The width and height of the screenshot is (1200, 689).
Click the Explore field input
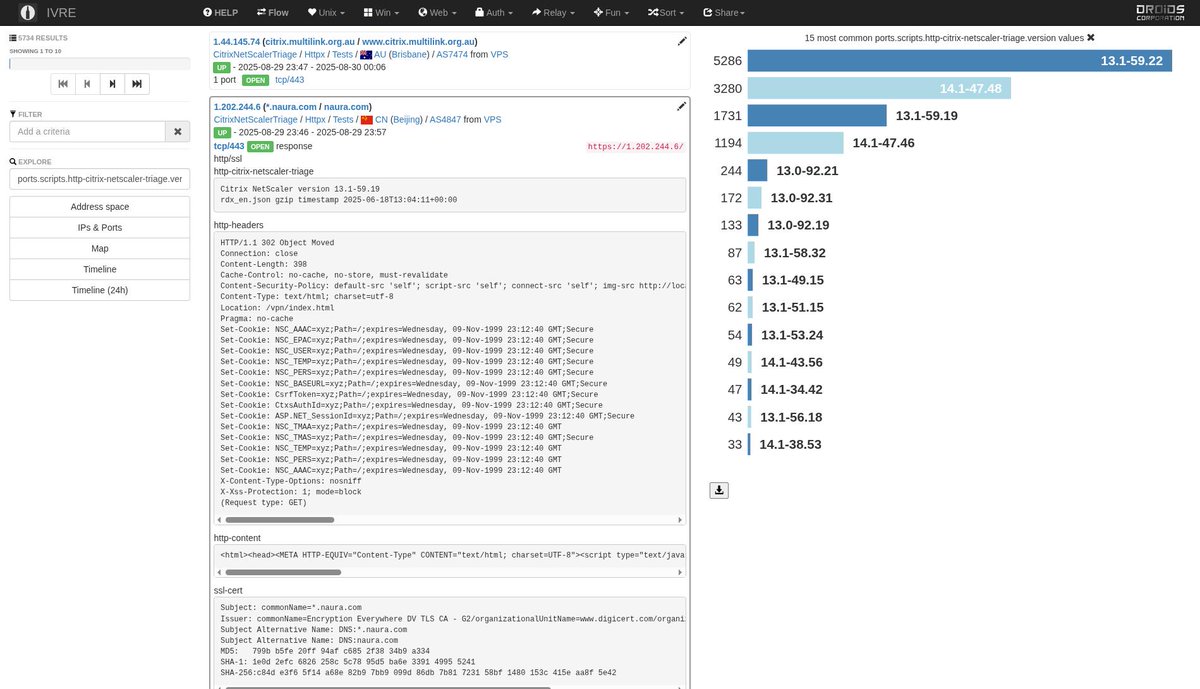[99, 179]
